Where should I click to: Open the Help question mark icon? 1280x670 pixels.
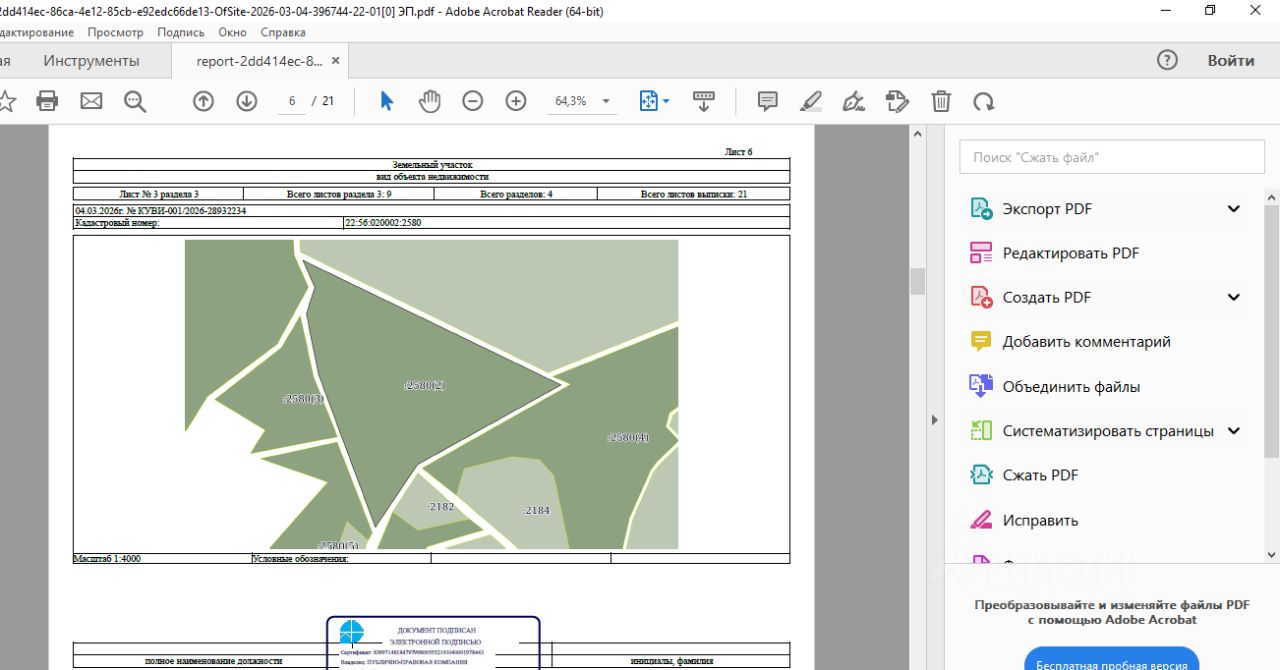1167,60
